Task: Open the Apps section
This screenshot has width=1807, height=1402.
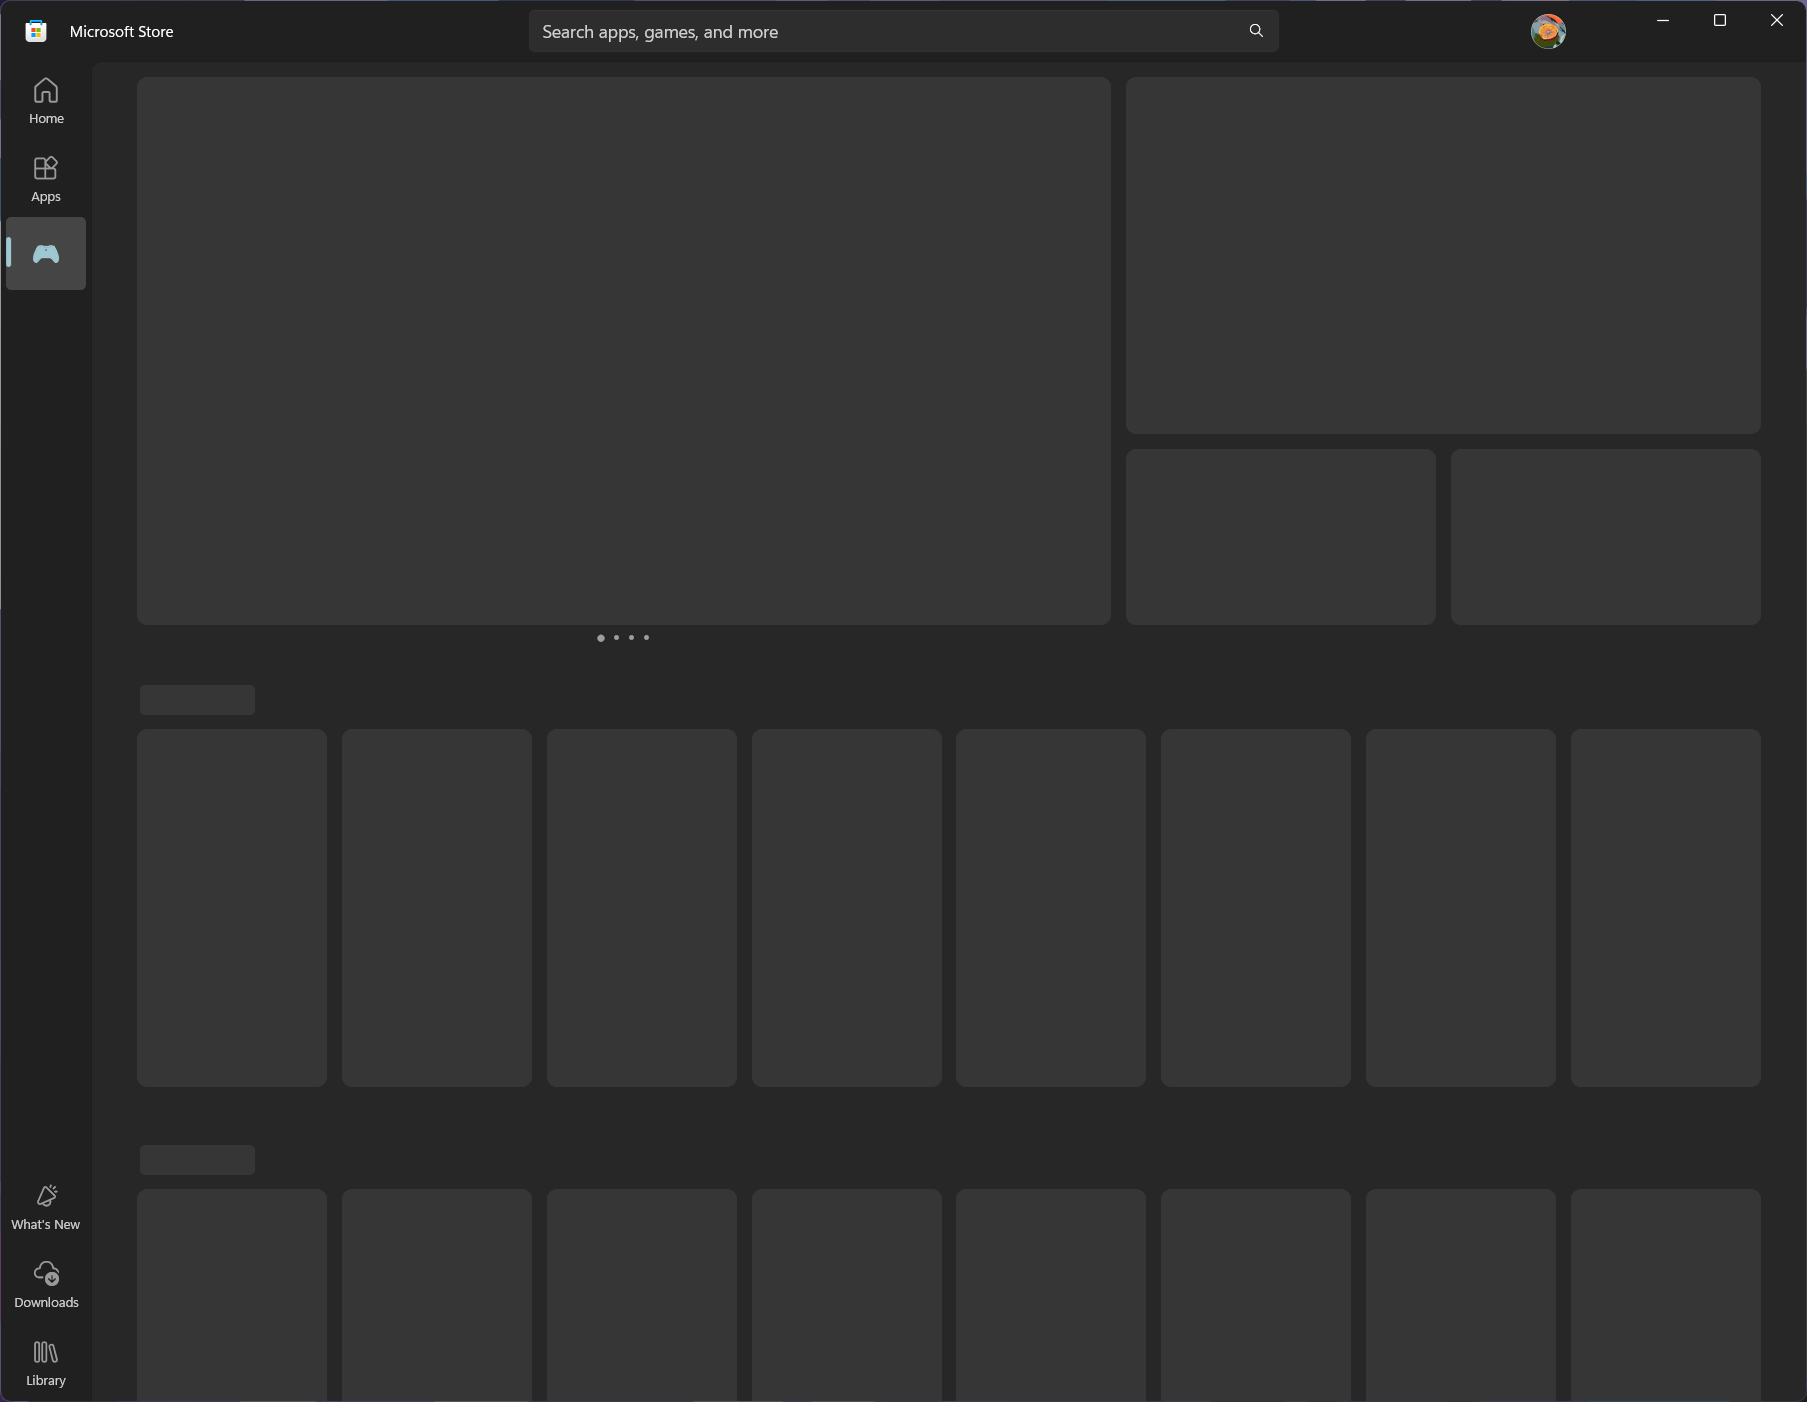Action: pos(46,179)
